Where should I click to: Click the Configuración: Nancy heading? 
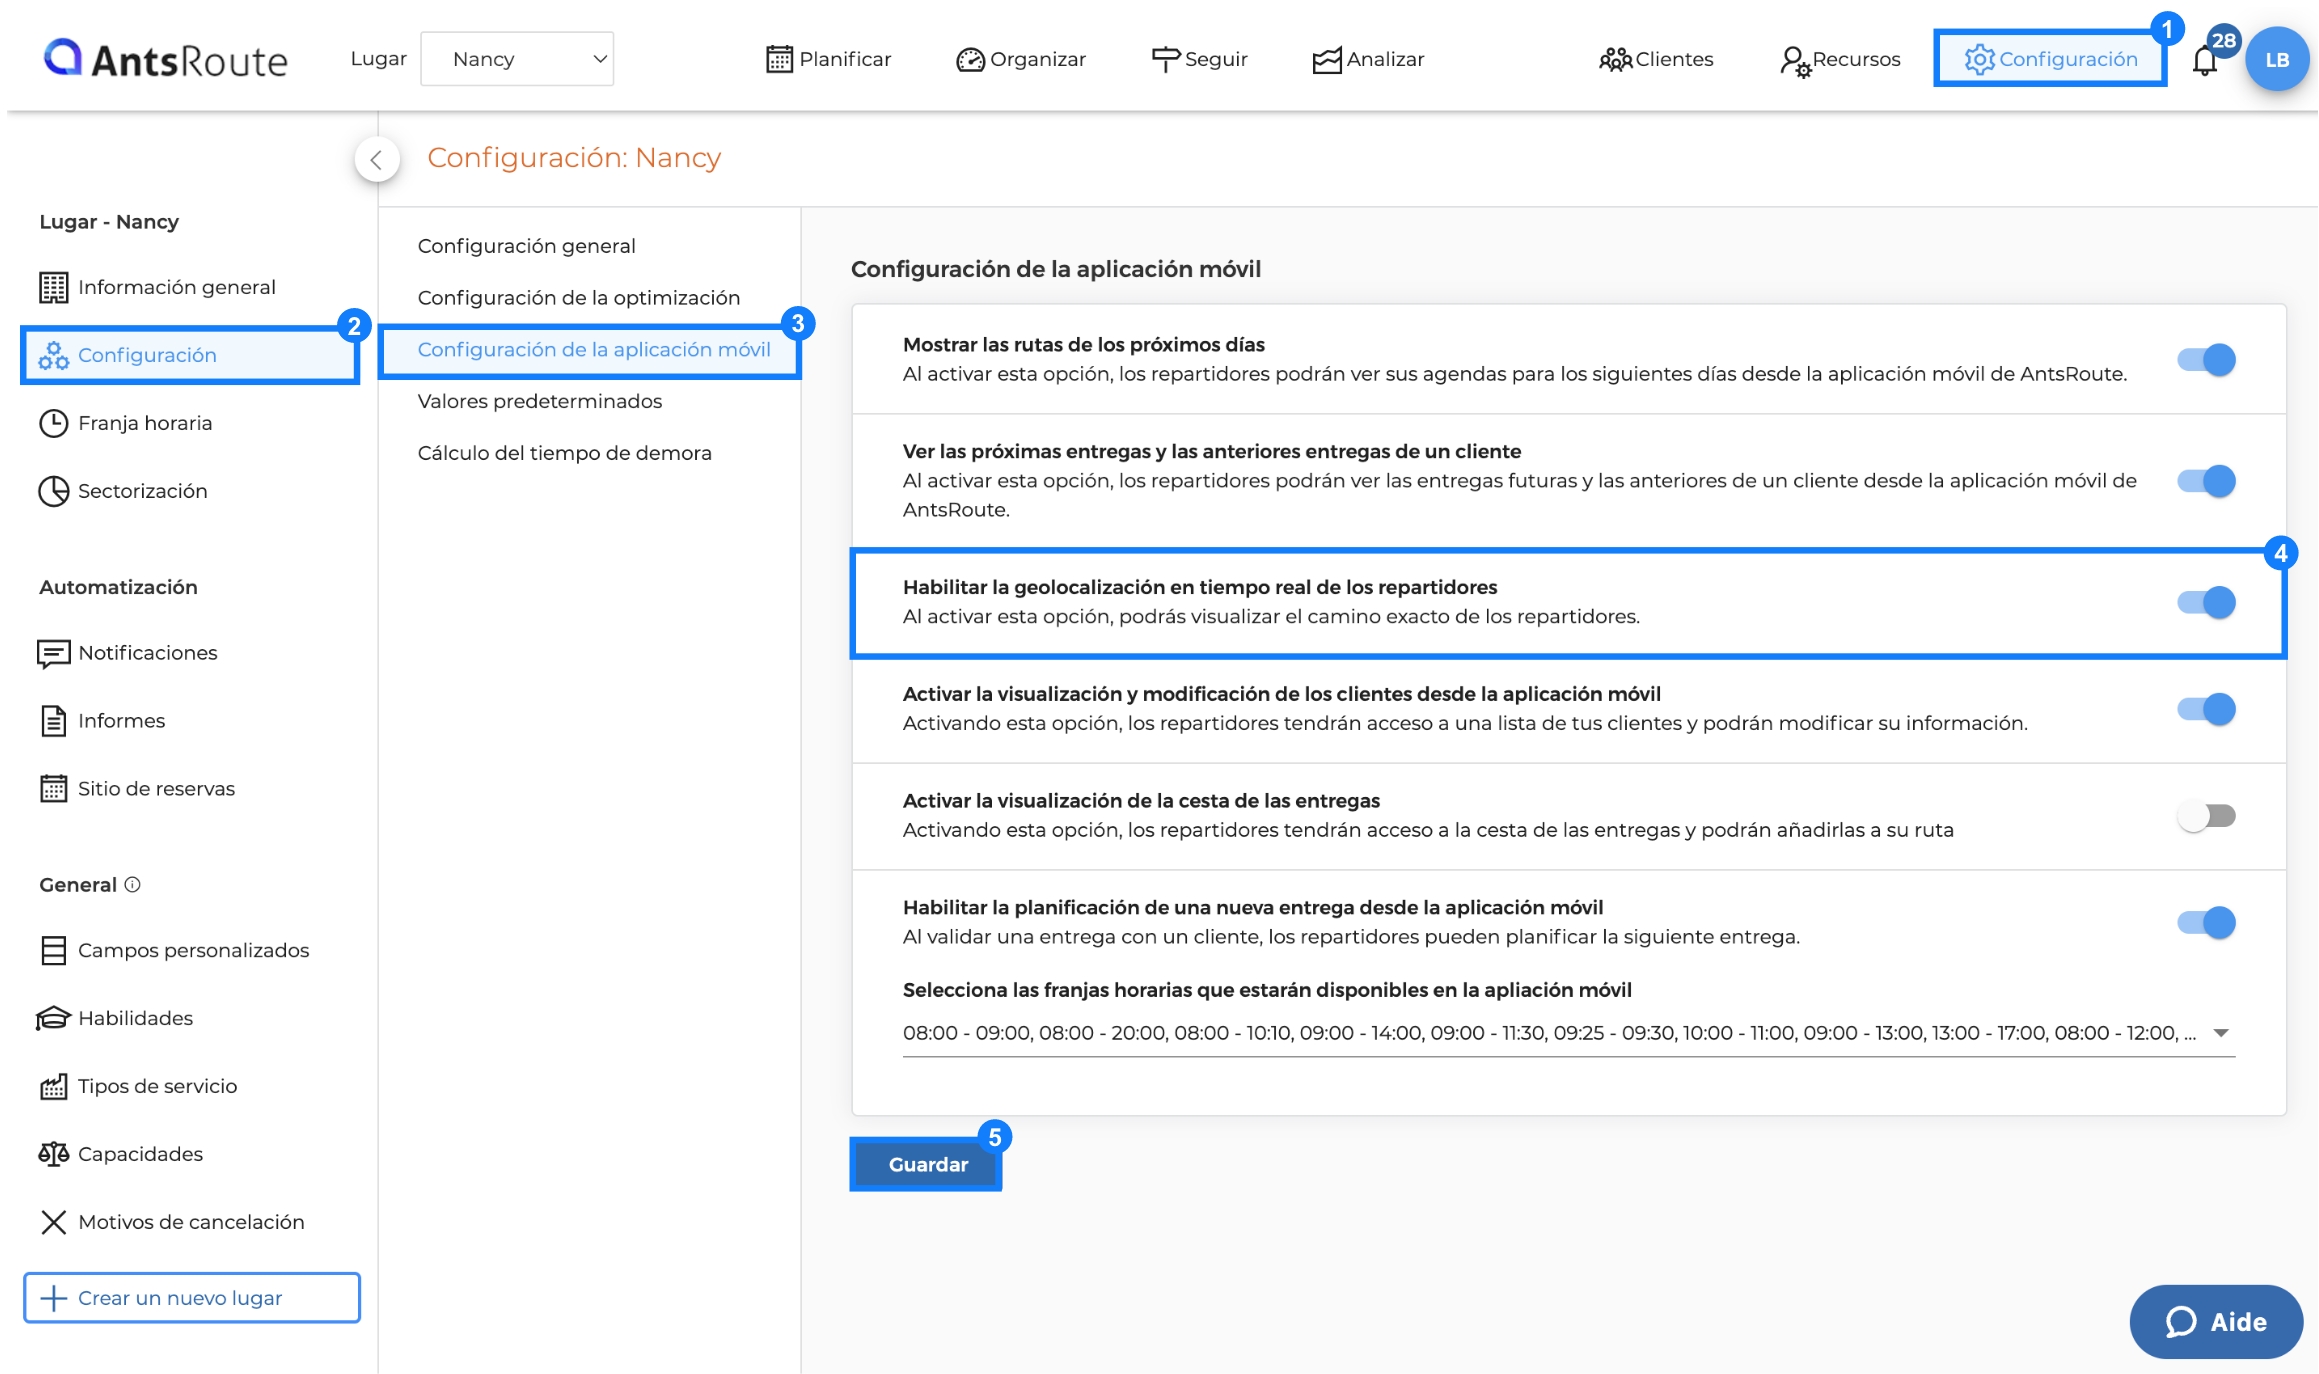[574, 158]
